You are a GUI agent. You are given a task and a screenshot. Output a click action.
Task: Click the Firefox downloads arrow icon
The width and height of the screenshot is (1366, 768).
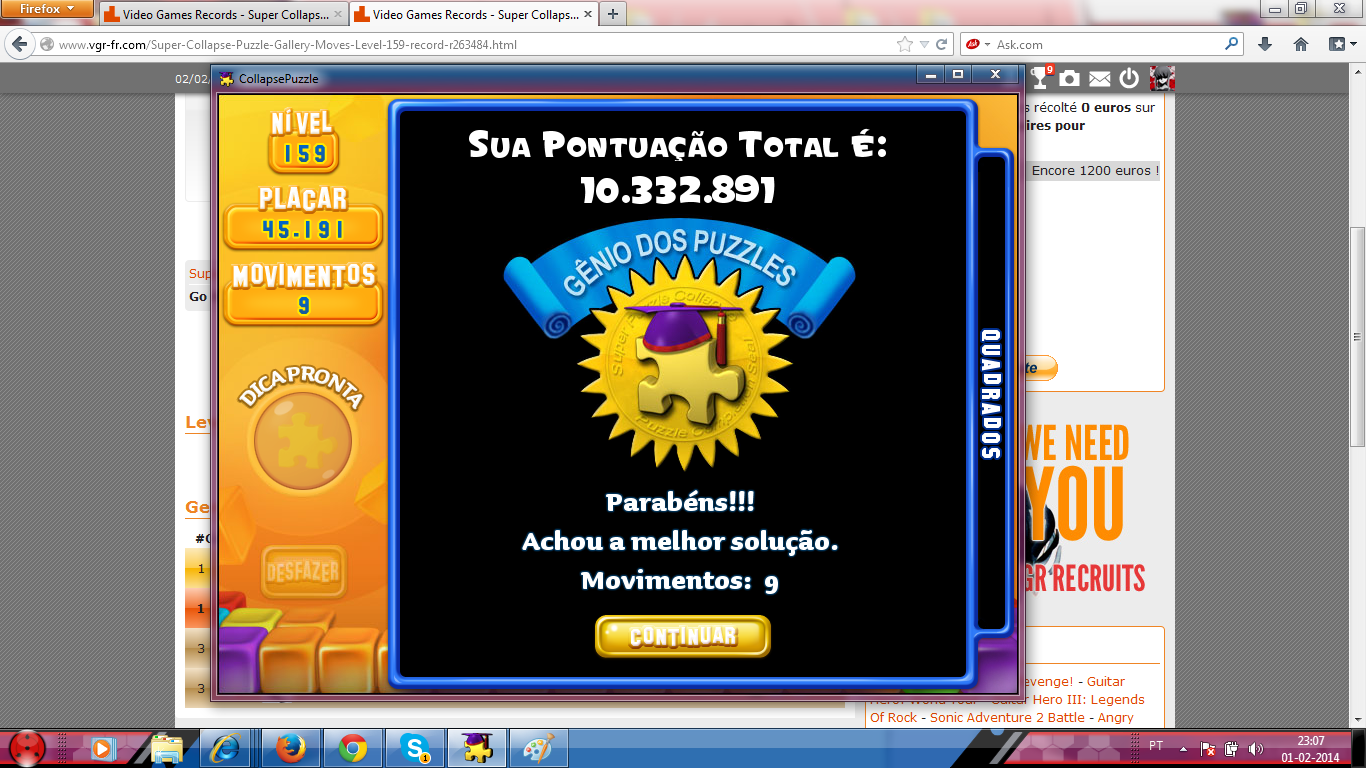coord(1265,44)
